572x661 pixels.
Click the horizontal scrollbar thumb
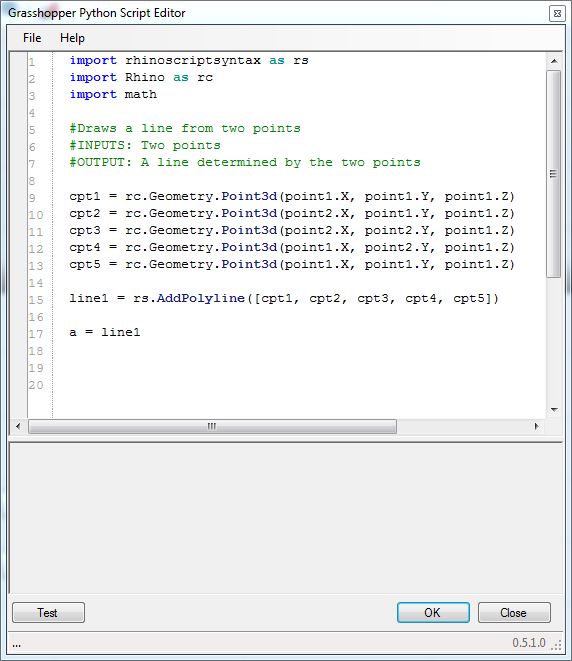(x=212, y=426)
